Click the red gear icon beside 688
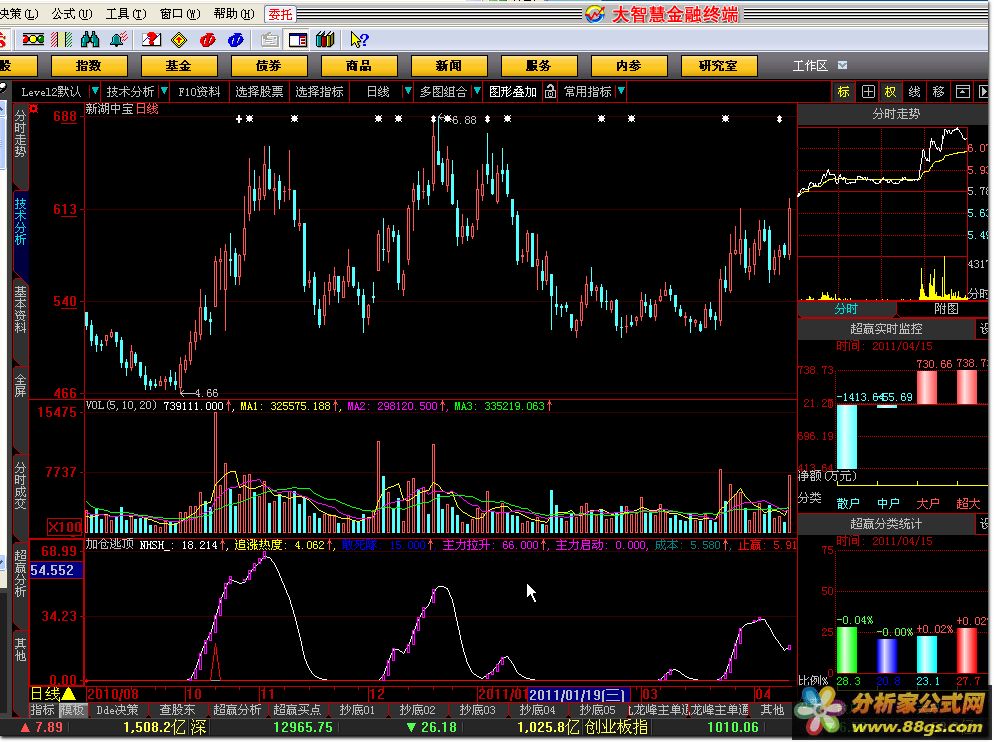994x742 pixels. tap(34, 110)
